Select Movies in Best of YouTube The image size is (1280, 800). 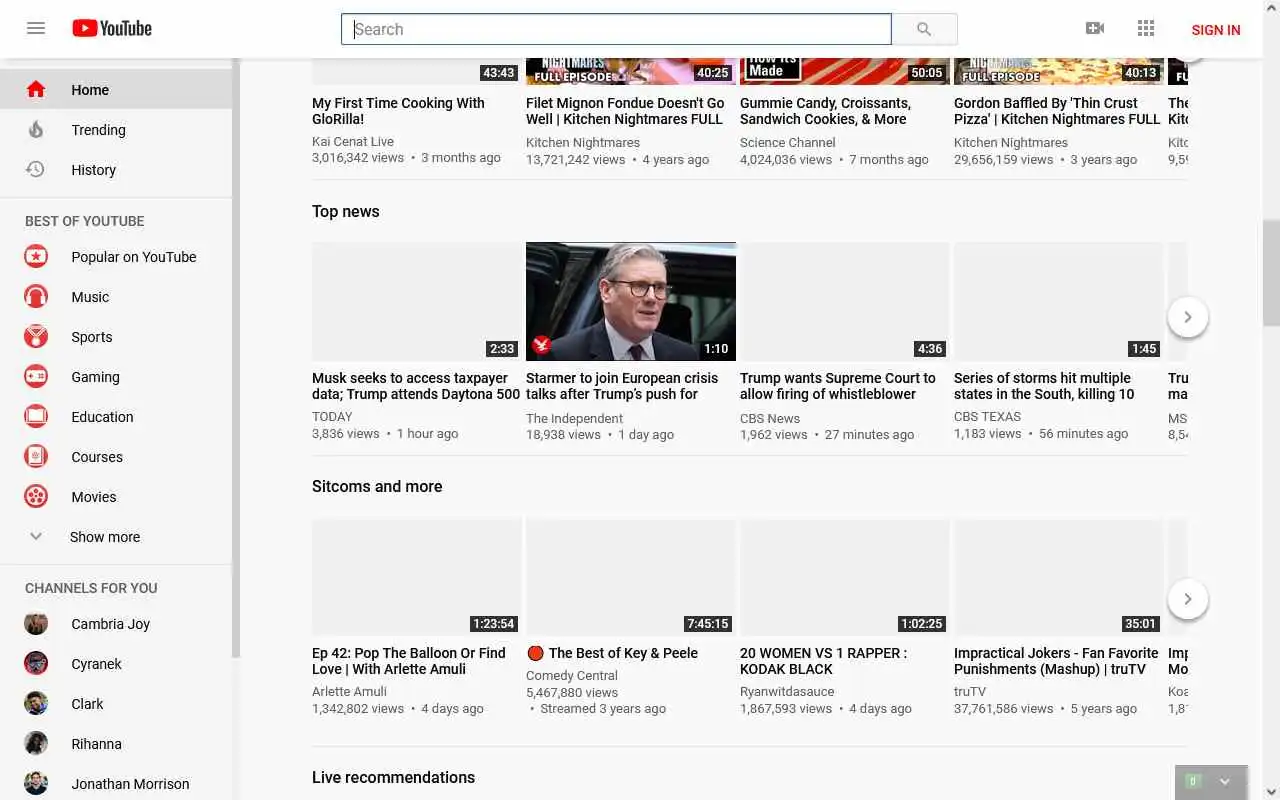(116, 497)
